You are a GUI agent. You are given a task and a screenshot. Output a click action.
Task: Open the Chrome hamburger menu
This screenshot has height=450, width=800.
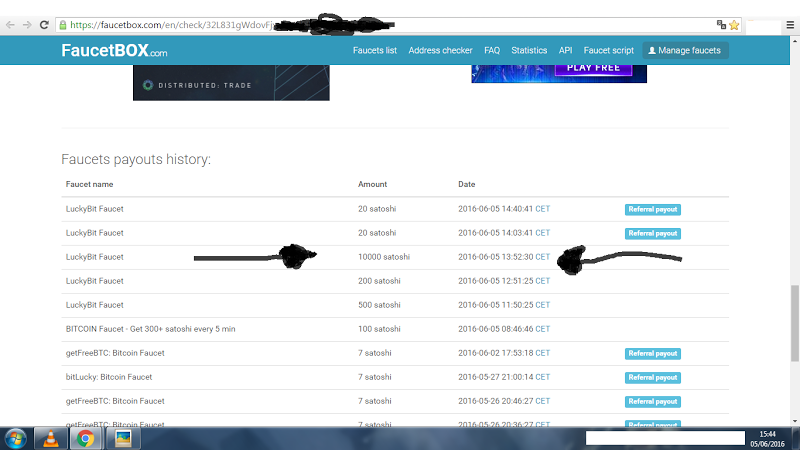[789, 24]
